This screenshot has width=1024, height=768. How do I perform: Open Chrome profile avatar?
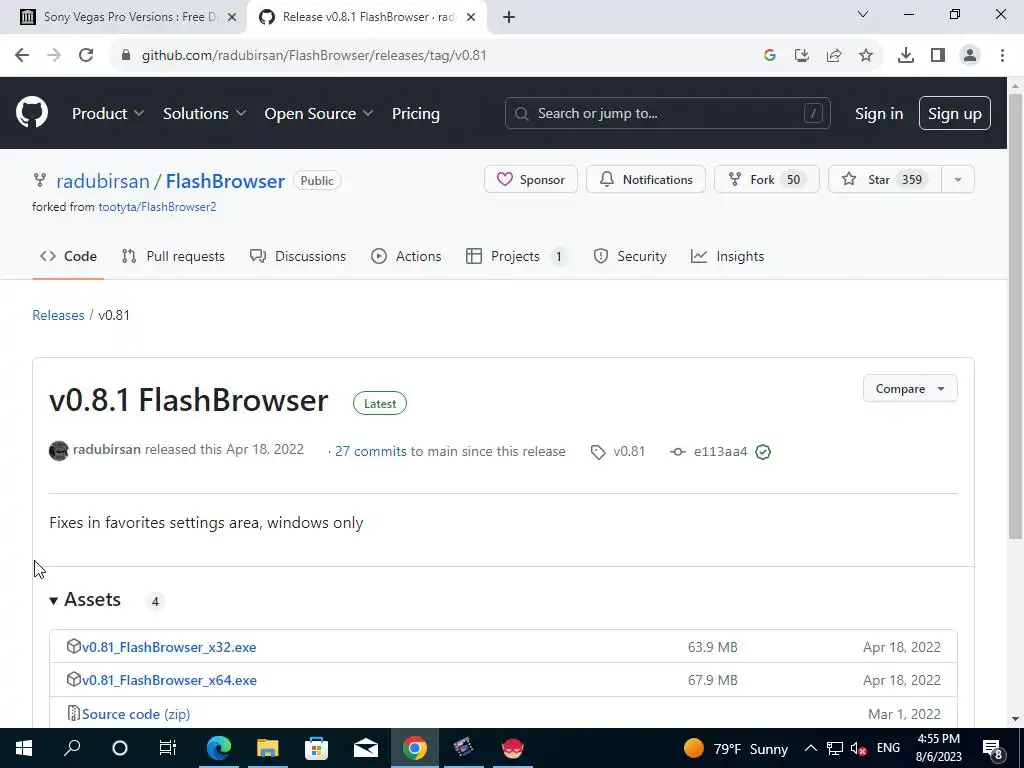[x=970, y=56]
